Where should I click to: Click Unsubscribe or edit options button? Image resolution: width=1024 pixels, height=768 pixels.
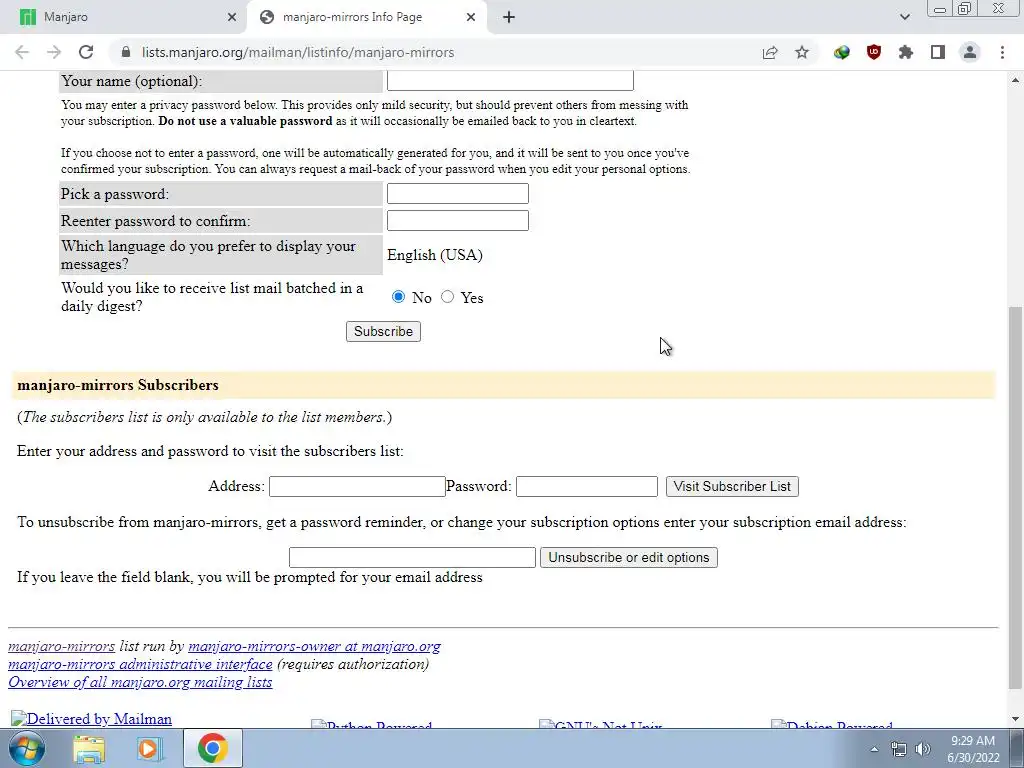point(629,557)
